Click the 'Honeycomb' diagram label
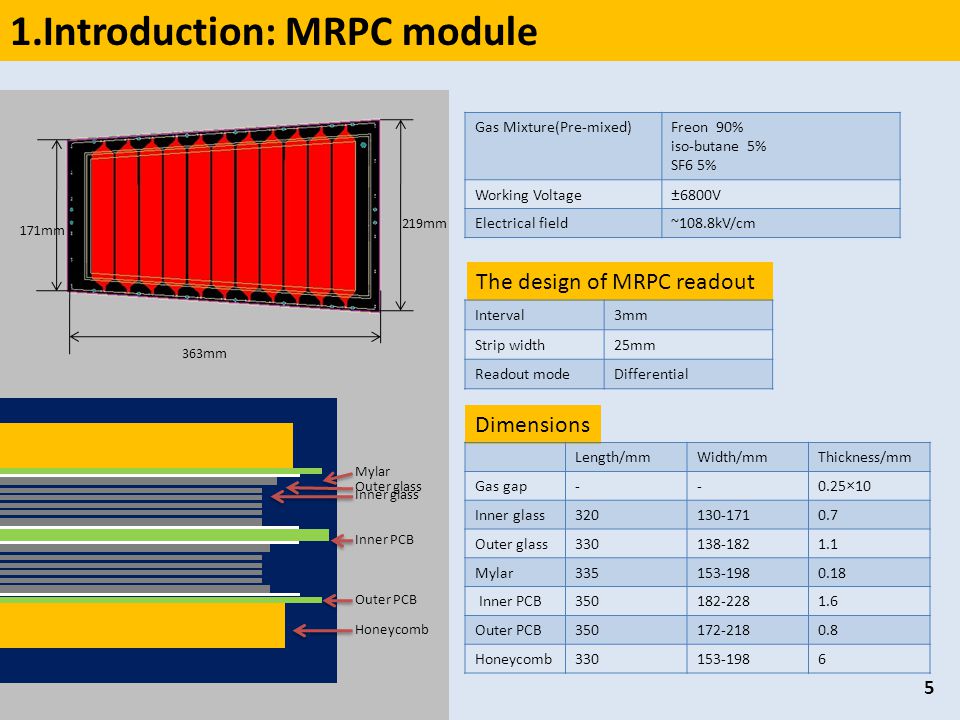Viewport: 960px width, 720px height. (392, 629)
